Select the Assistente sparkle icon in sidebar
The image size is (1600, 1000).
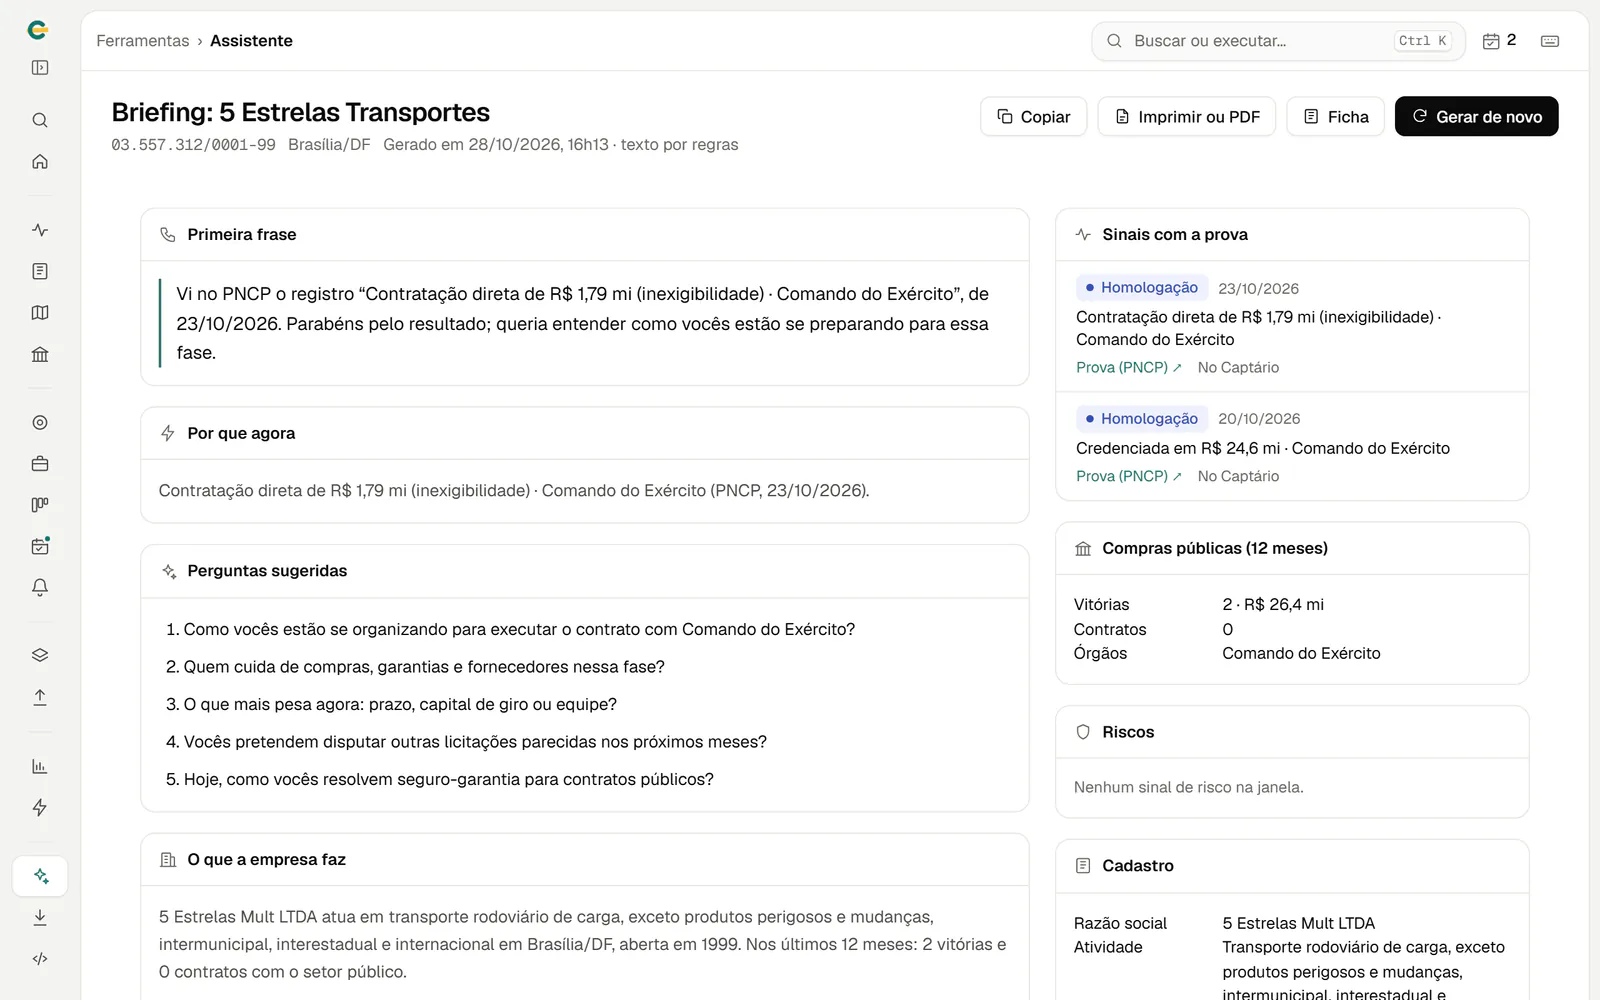pyautogui.click(x=40, y=876)
